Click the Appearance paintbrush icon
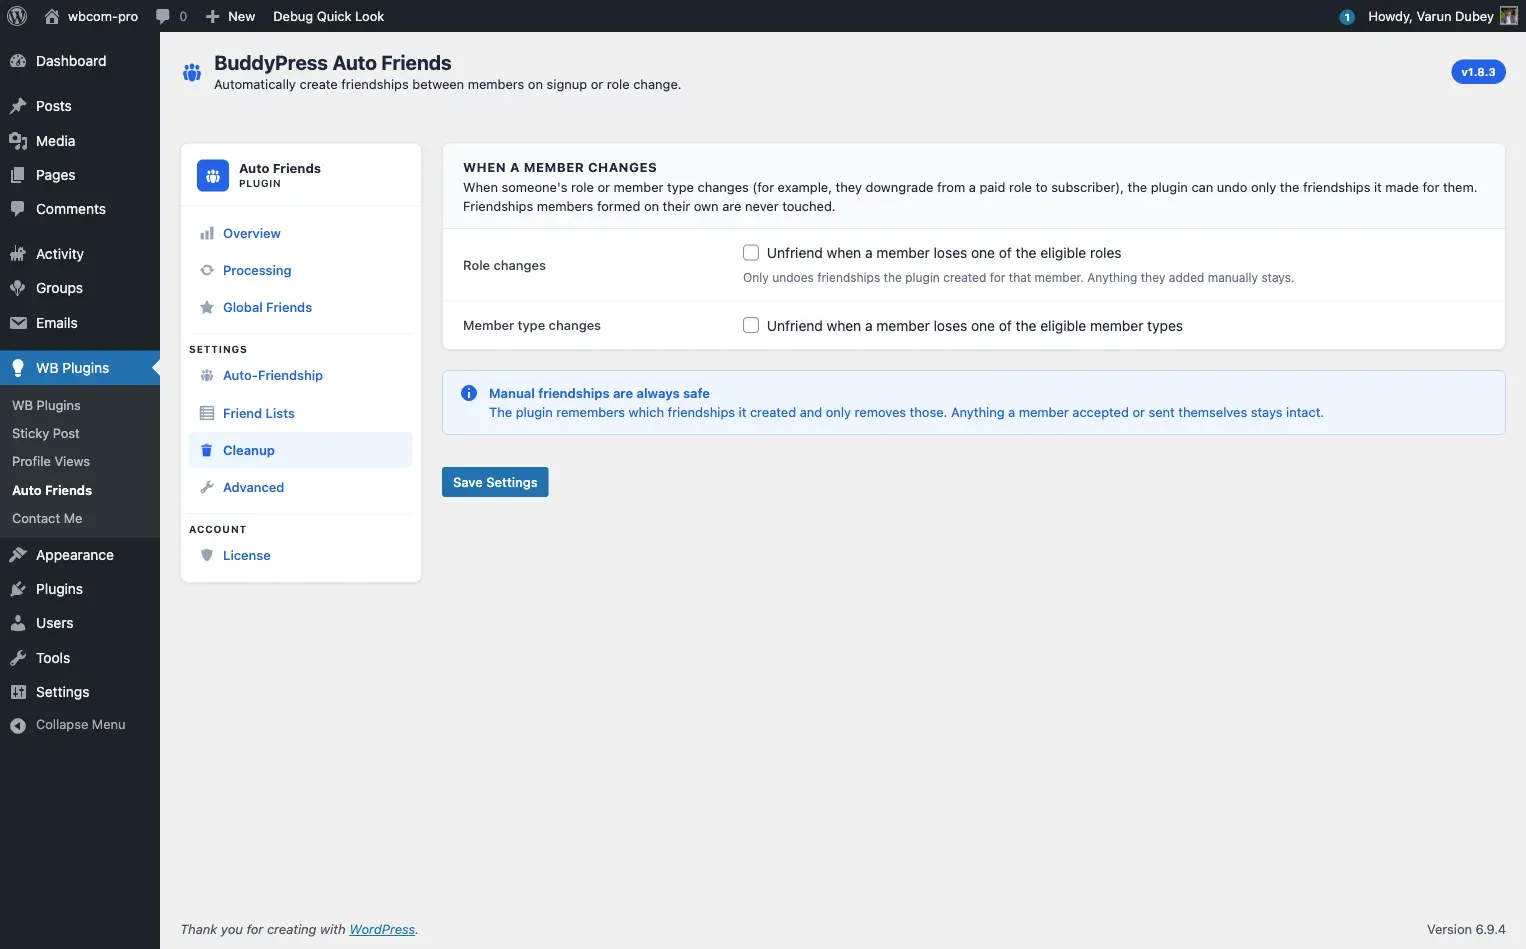Image resolution: width=1526 pixels, height=949 pixels. coord(18,555)
